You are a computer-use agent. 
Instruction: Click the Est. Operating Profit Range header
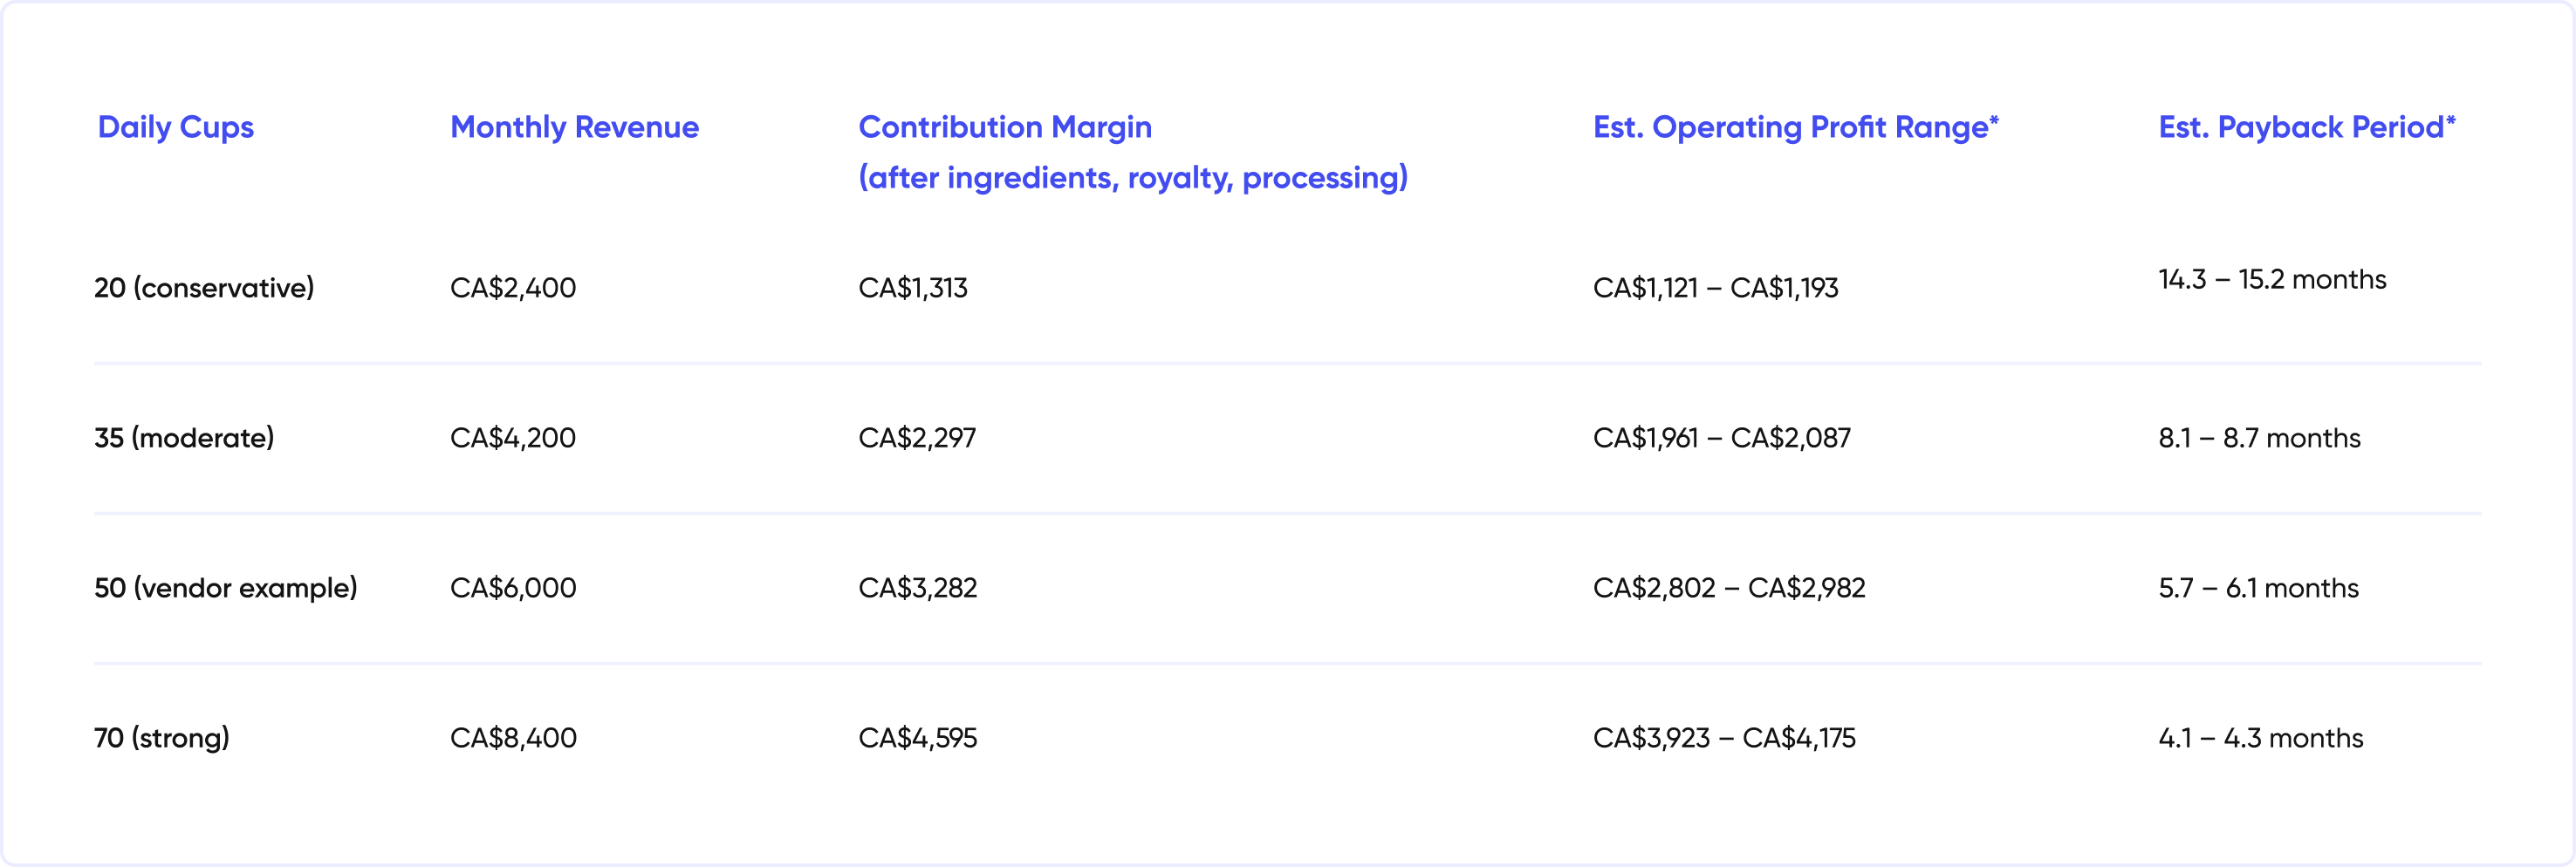[1795, 127]
